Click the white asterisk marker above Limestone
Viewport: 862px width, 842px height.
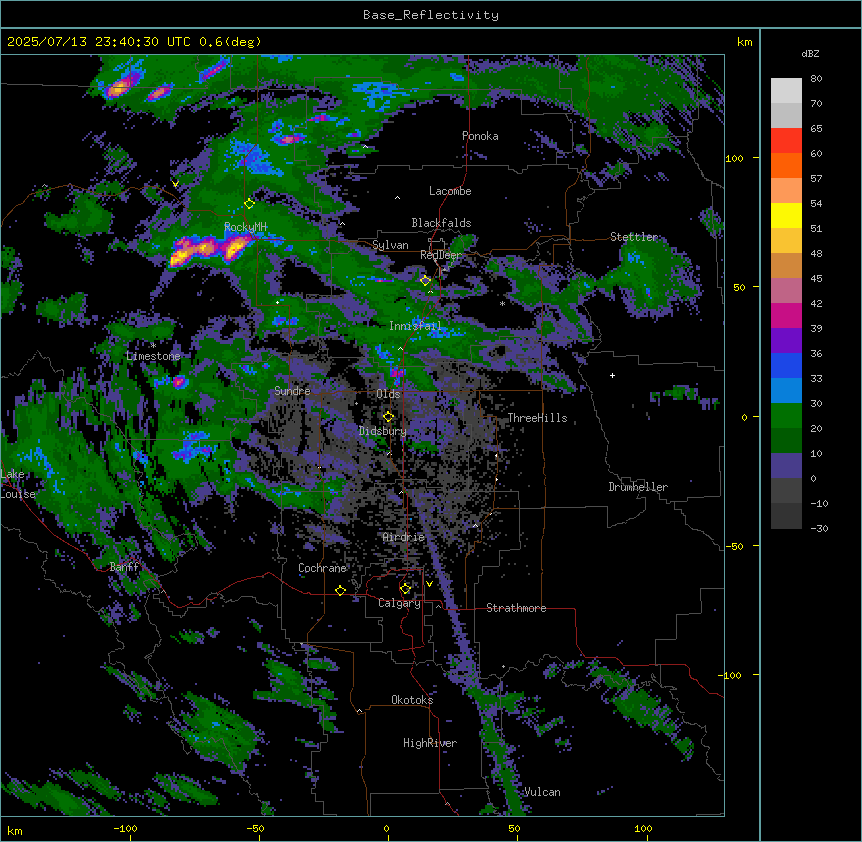coord(153,345)
